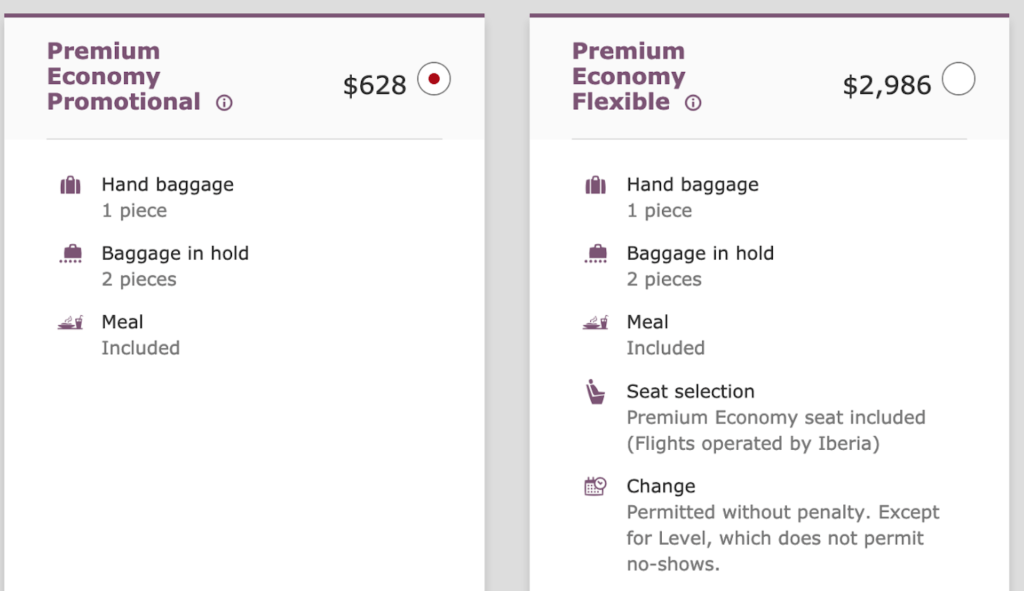The height and width of the screenshot is (591, 1024).
Task: Click the meal icon in Flexible fare
Action: [595, 322]
